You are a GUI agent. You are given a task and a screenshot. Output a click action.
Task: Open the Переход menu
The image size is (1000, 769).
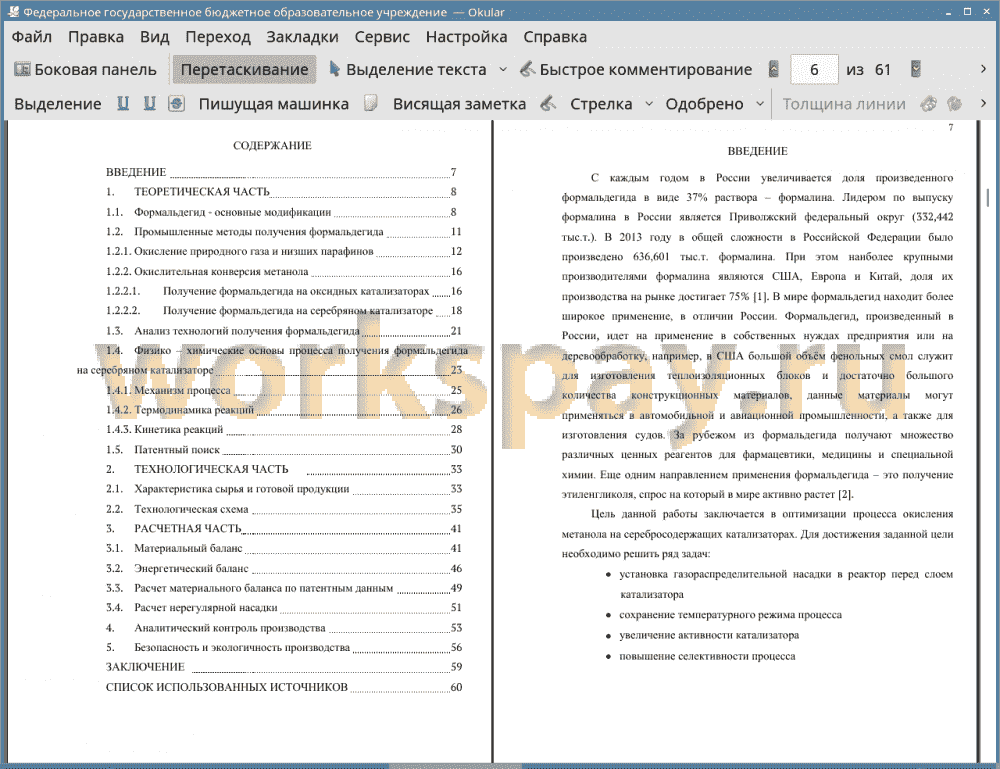217,37
